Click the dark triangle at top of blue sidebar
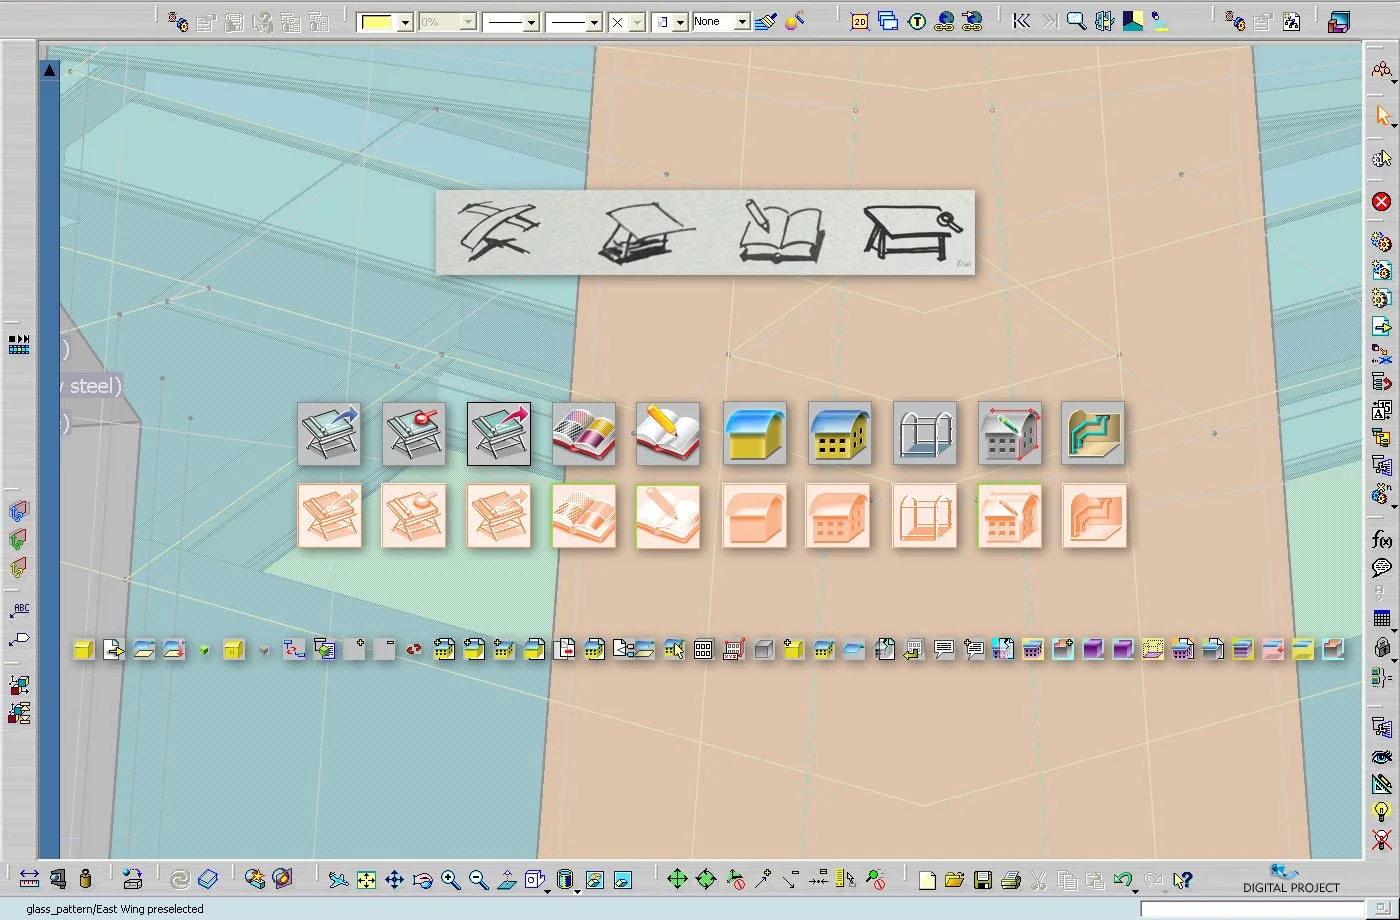The image size is (1400, 920). pyautogui.click(x=50, y=70)
